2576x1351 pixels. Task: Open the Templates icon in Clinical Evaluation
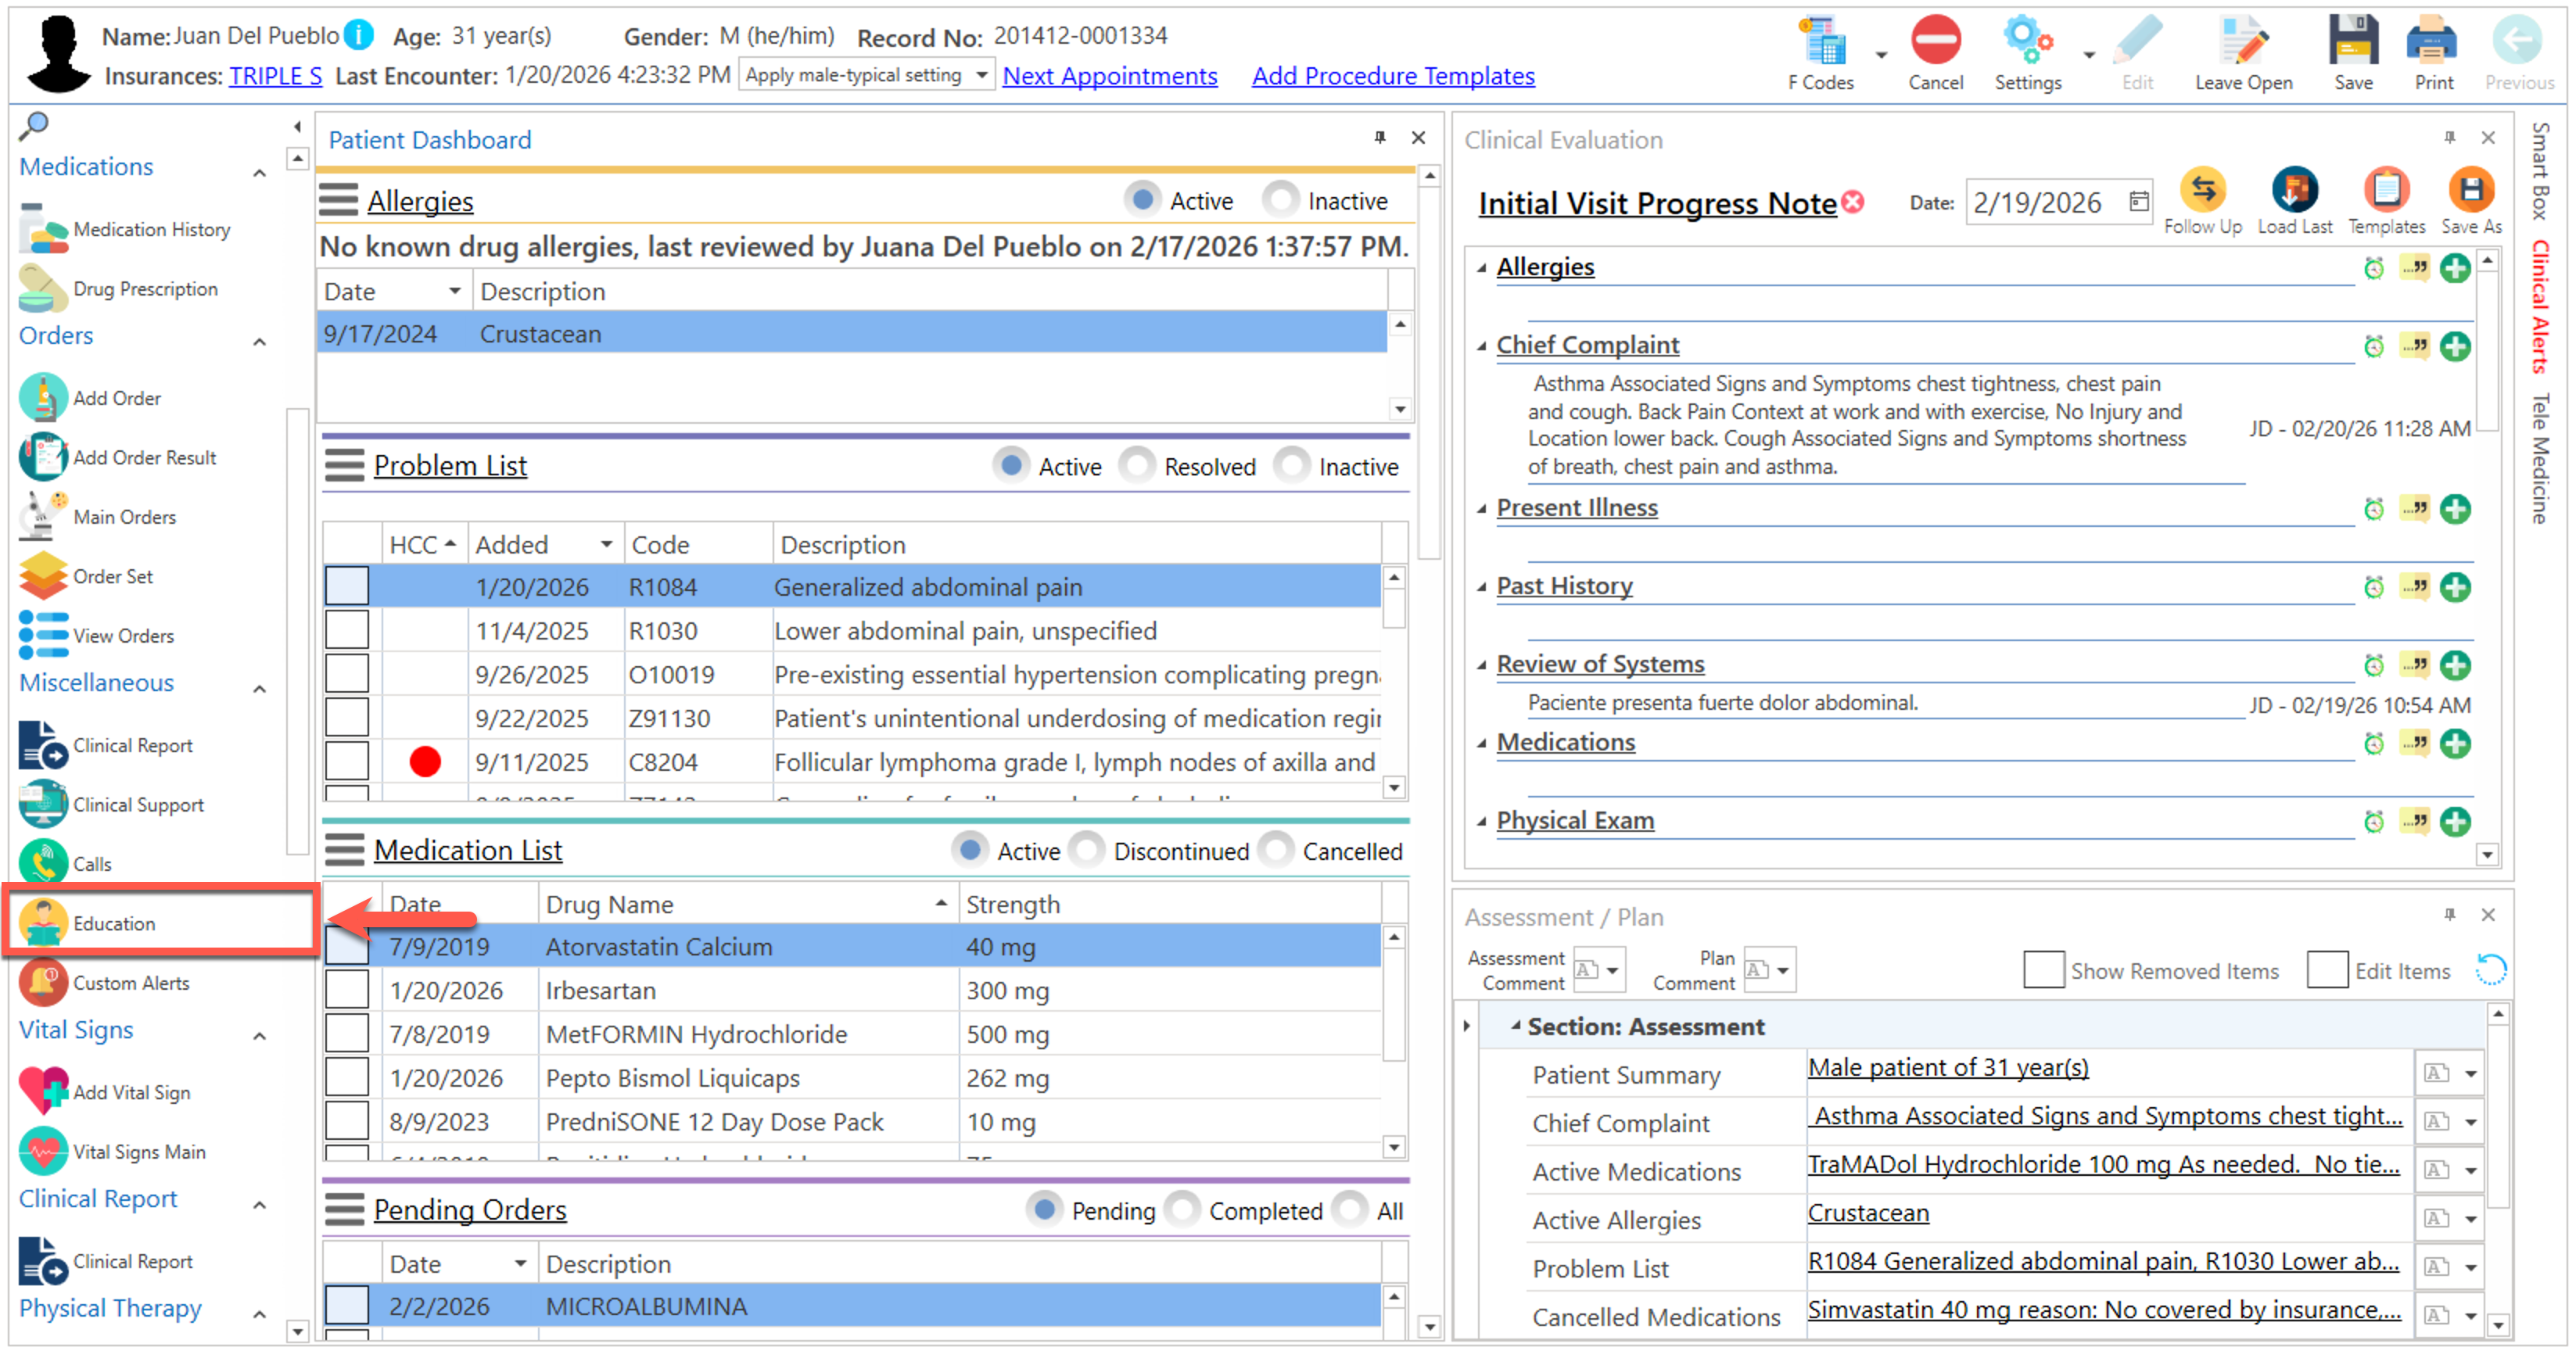coord(2386,191)
